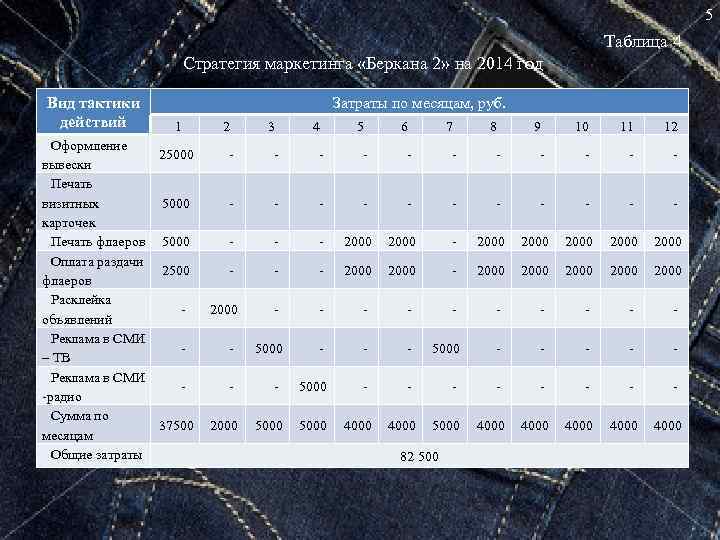This screenshot has height=540, width=720.
Task: Click month 8 value in Оплата раздачи флаеров
Action: click(490, 270)
